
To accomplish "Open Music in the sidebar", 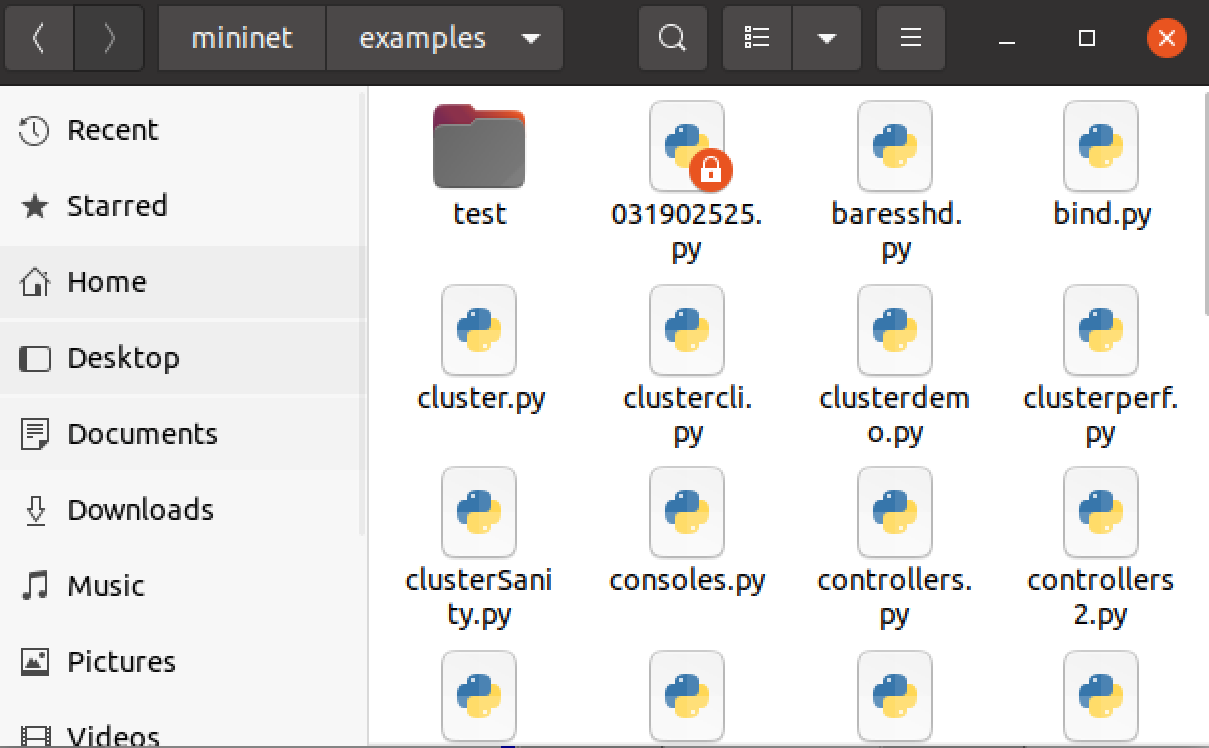I will pos(184,586).
